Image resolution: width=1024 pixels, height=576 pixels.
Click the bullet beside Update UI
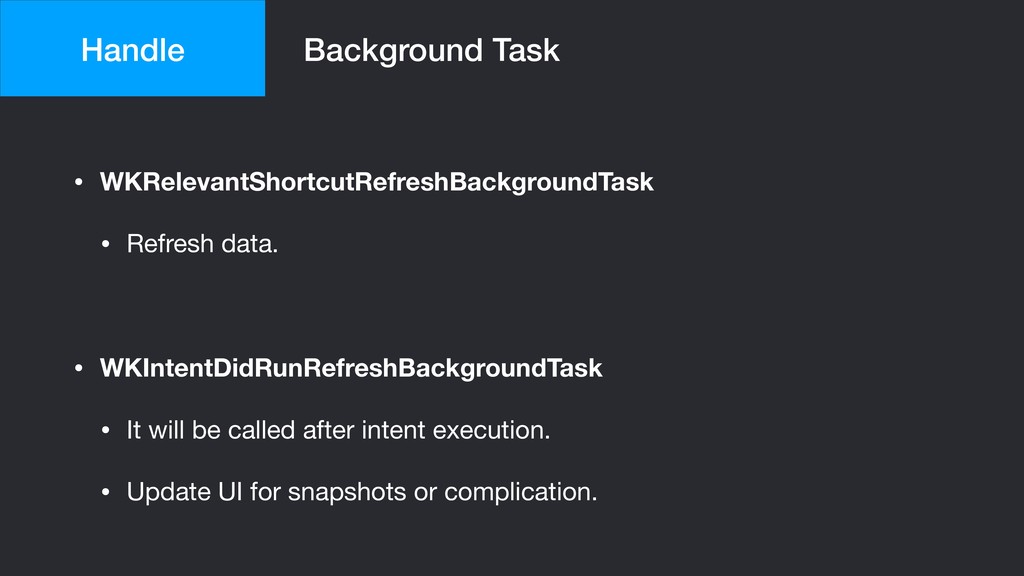pyautogui.click(x=106, y=492)
